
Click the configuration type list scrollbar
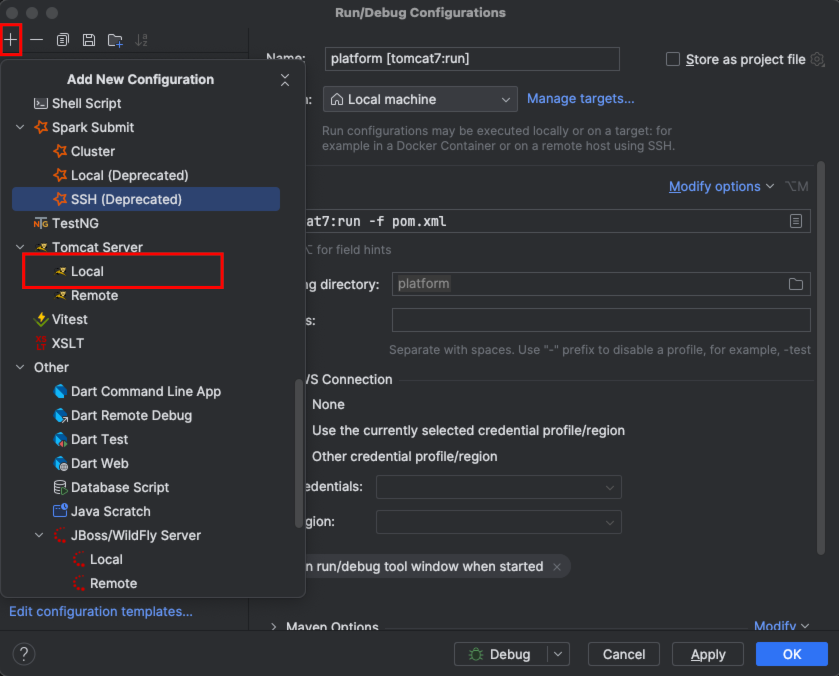tap(299, 453)
